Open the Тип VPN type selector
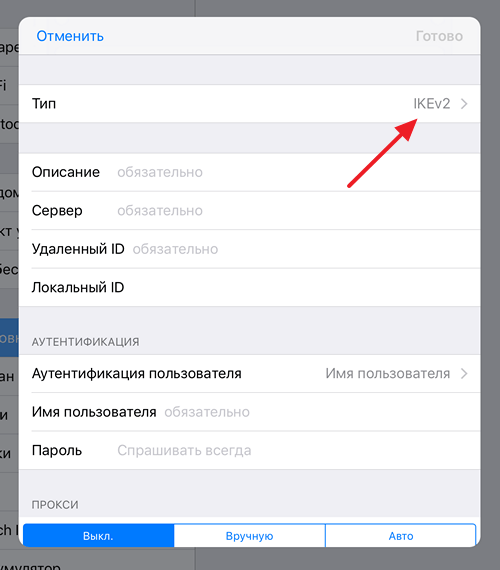Screen dimensions: 500x570 click(x=249, y=104)
